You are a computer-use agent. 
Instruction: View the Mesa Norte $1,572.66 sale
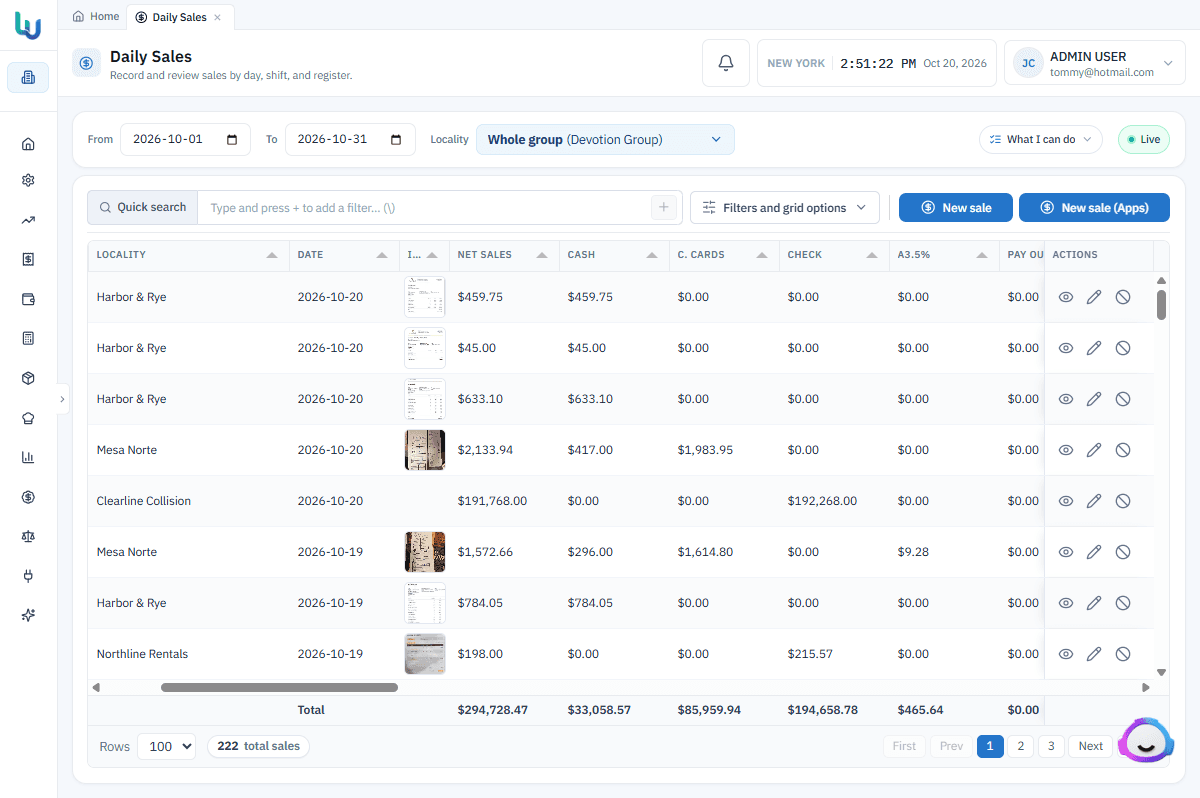(1066, 552)
